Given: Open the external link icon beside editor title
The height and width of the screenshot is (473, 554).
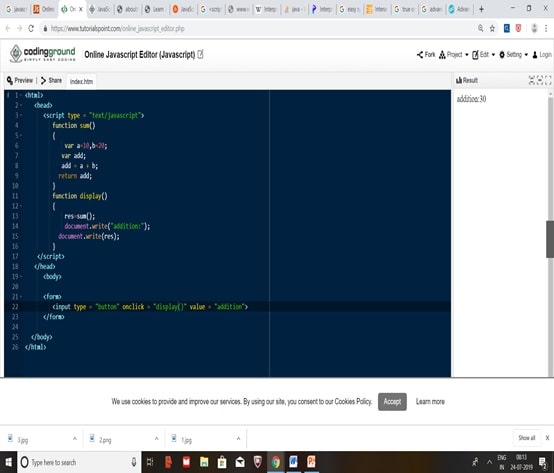Looking at the screenshot, I should (x=200, y=54).
